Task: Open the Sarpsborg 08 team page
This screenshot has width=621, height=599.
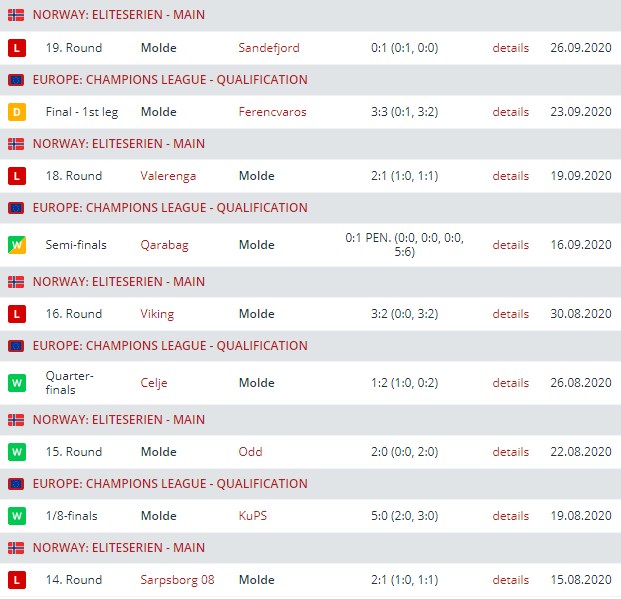Action: tap(177, 580)
